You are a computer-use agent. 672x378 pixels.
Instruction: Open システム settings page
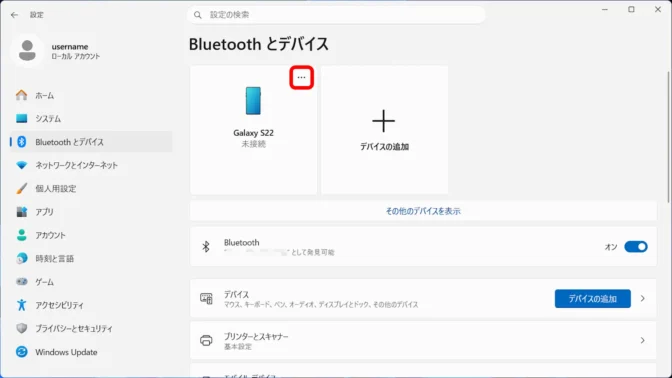48,119
